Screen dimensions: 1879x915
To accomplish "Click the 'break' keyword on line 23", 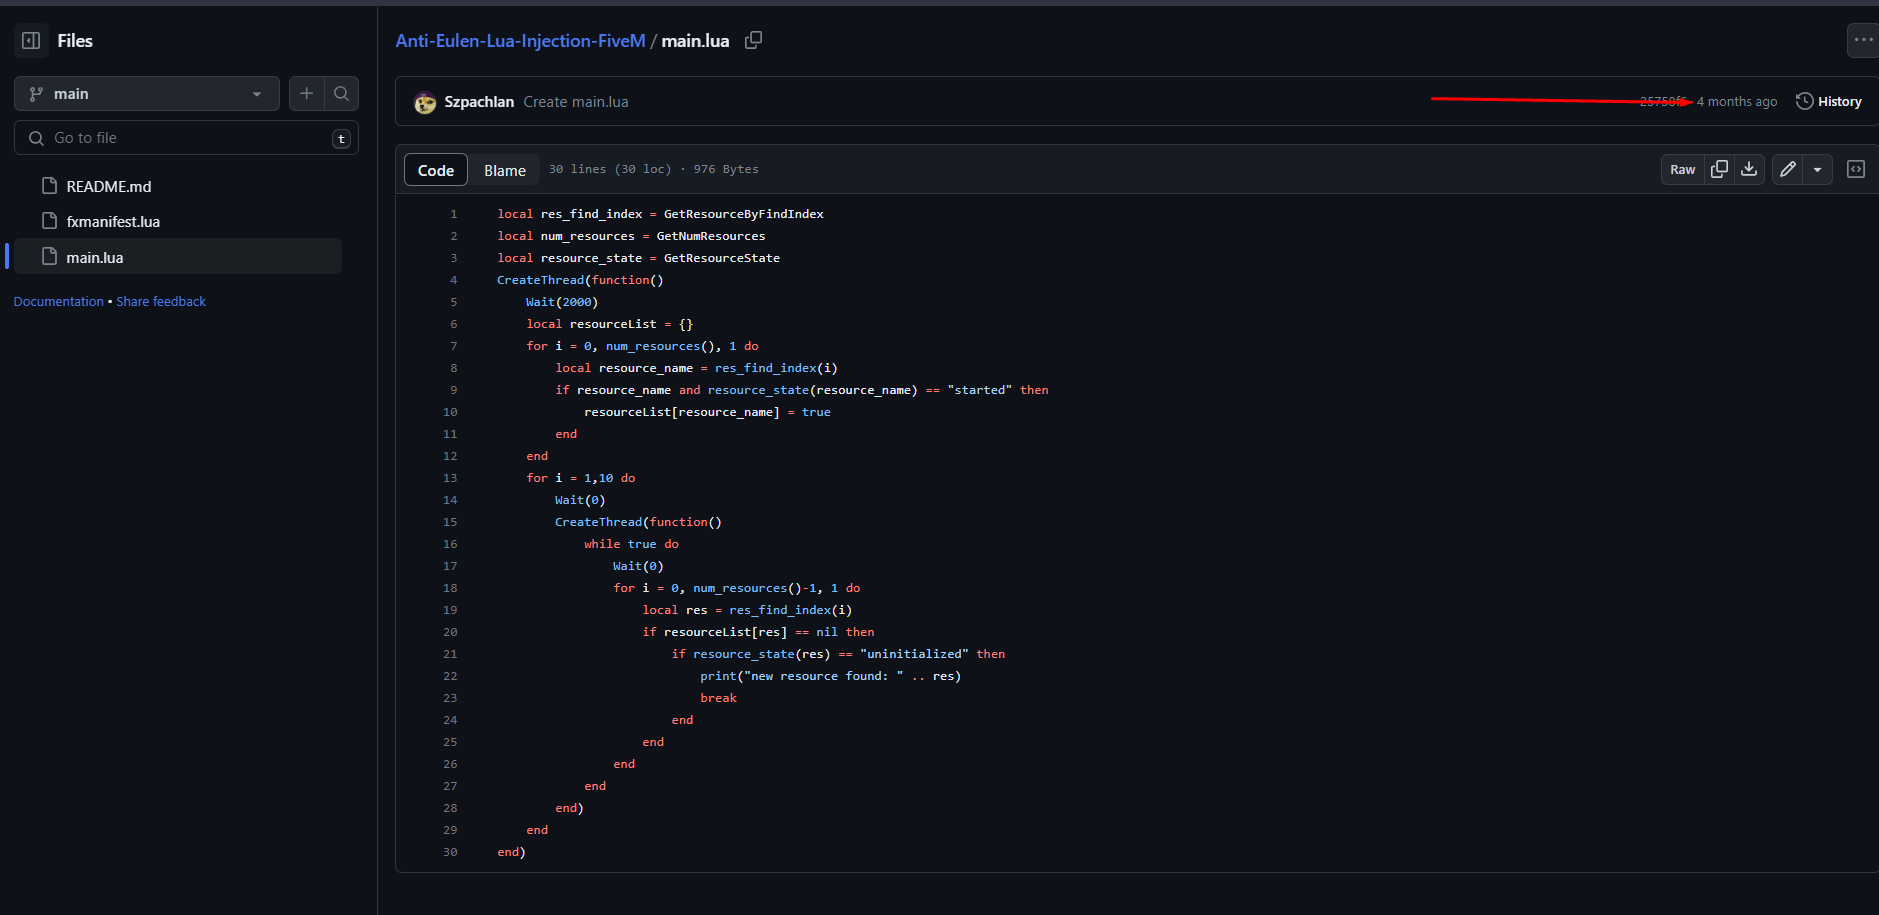I will pyautogui.click(x=719, y=698).
